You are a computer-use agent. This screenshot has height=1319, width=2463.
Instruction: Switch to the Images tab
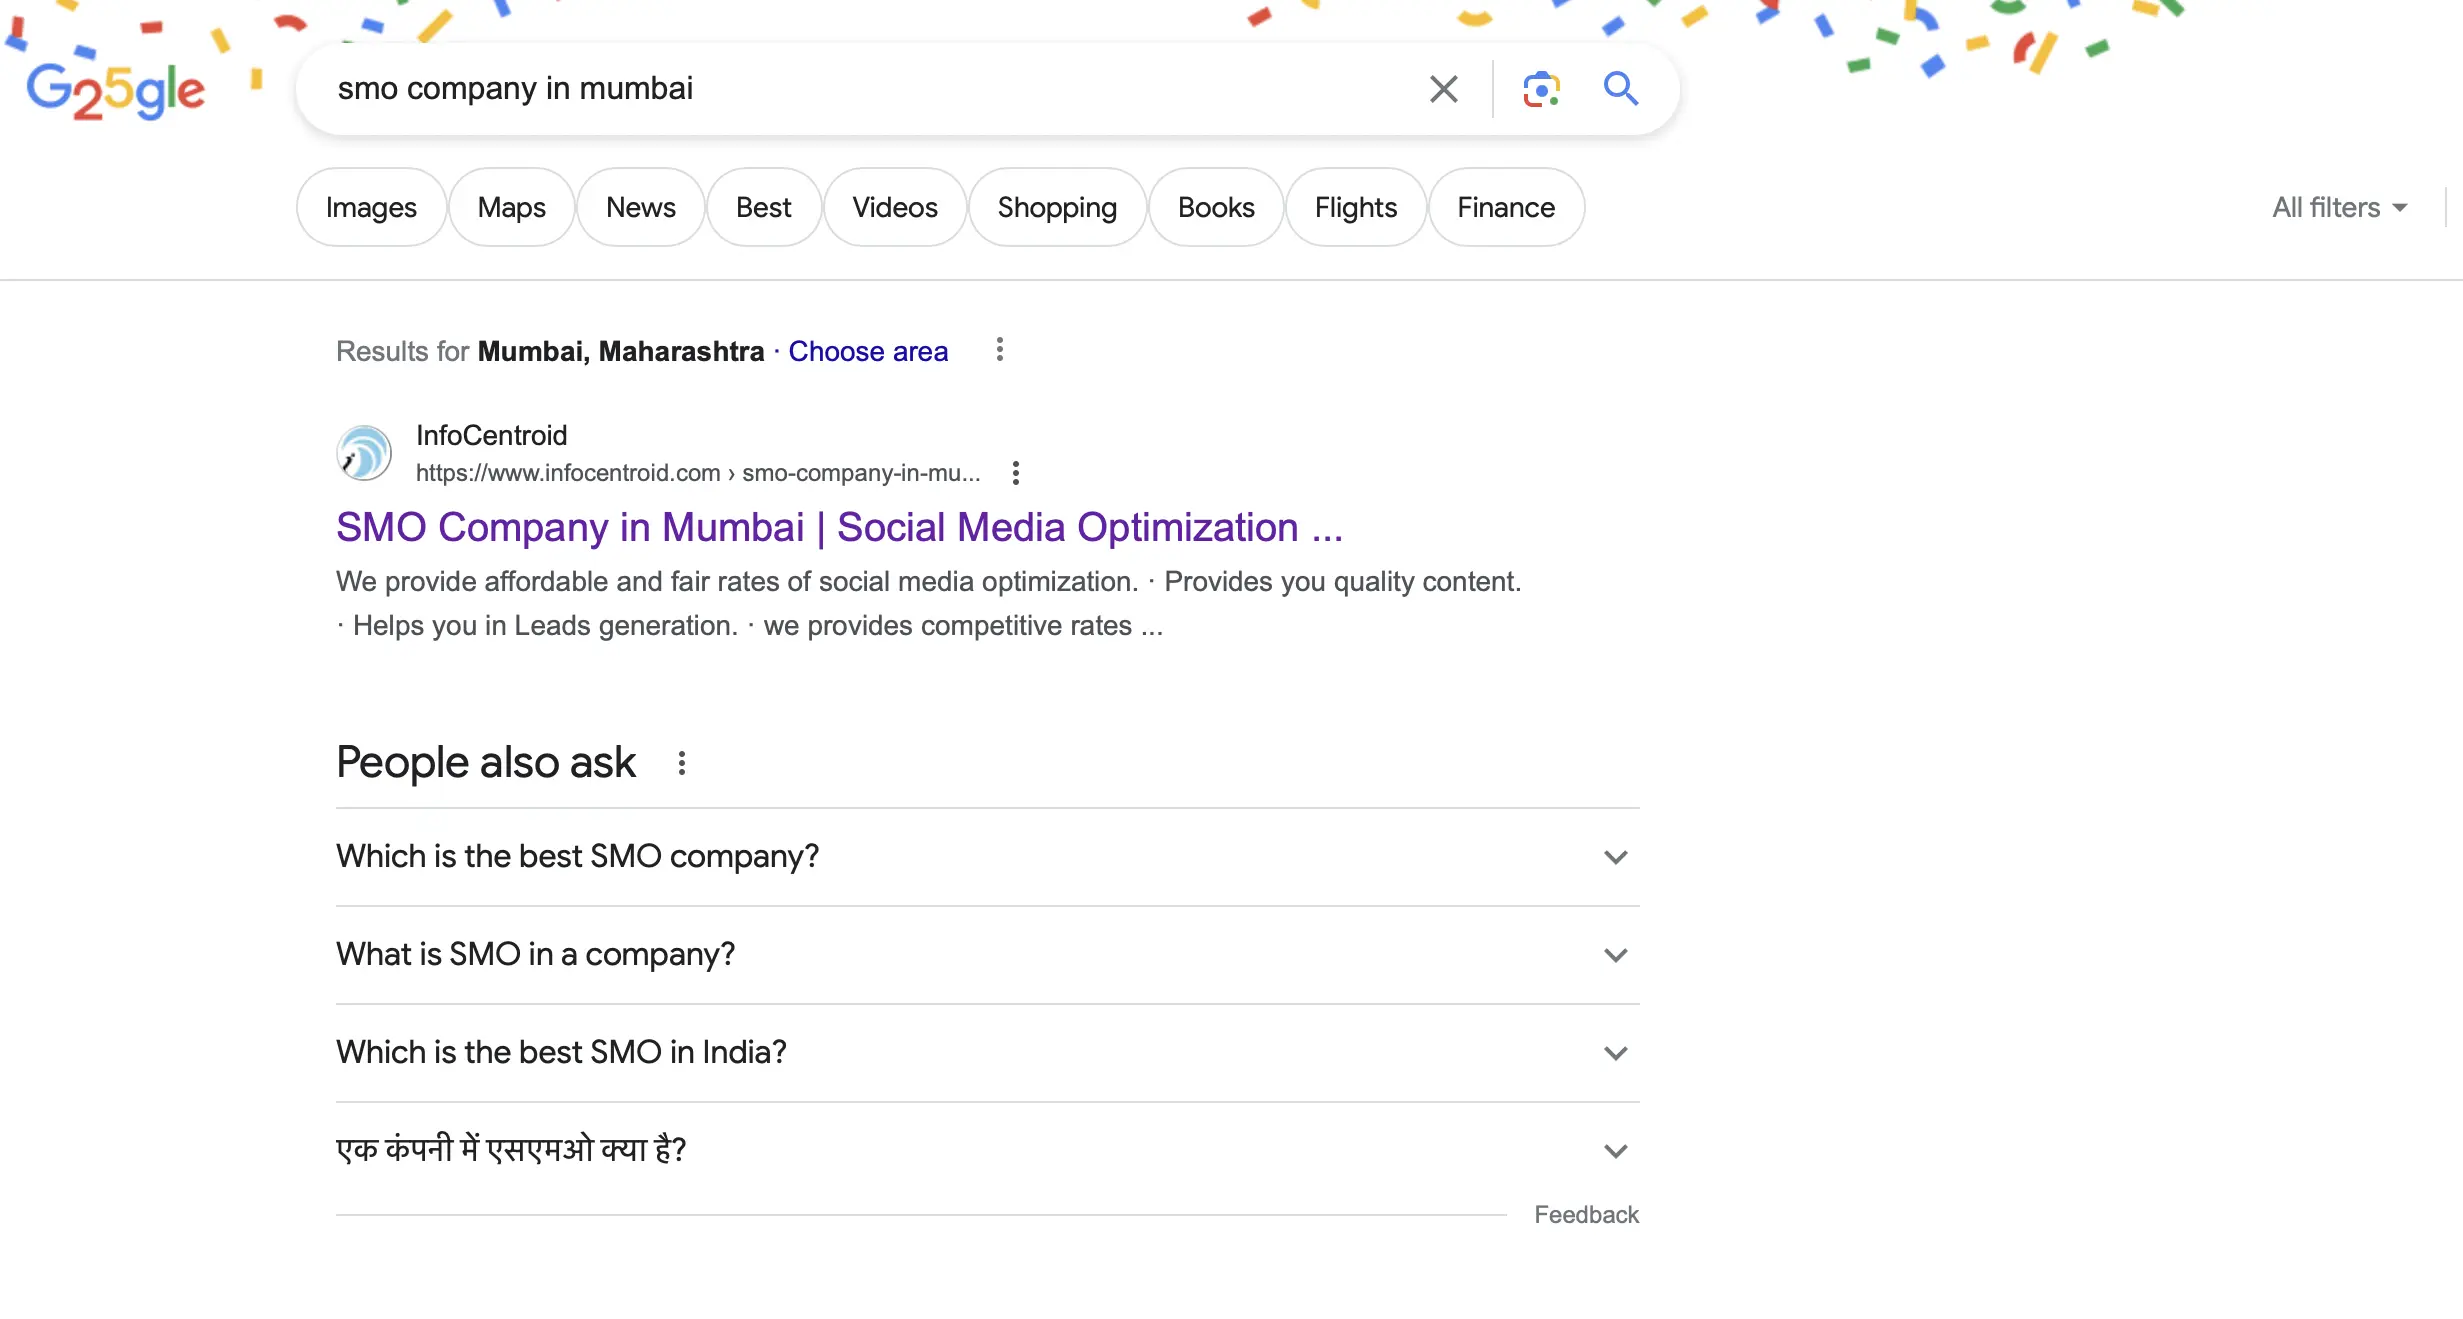click(371, 208)
